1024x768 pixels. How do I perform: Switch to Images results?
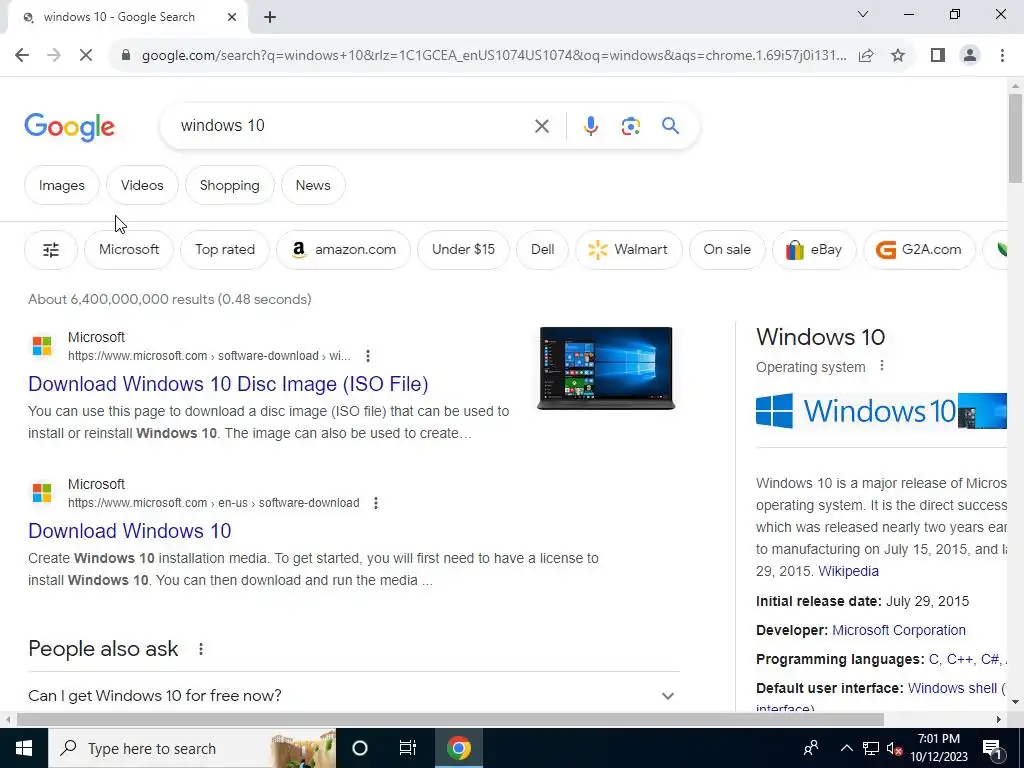point(62,185)
